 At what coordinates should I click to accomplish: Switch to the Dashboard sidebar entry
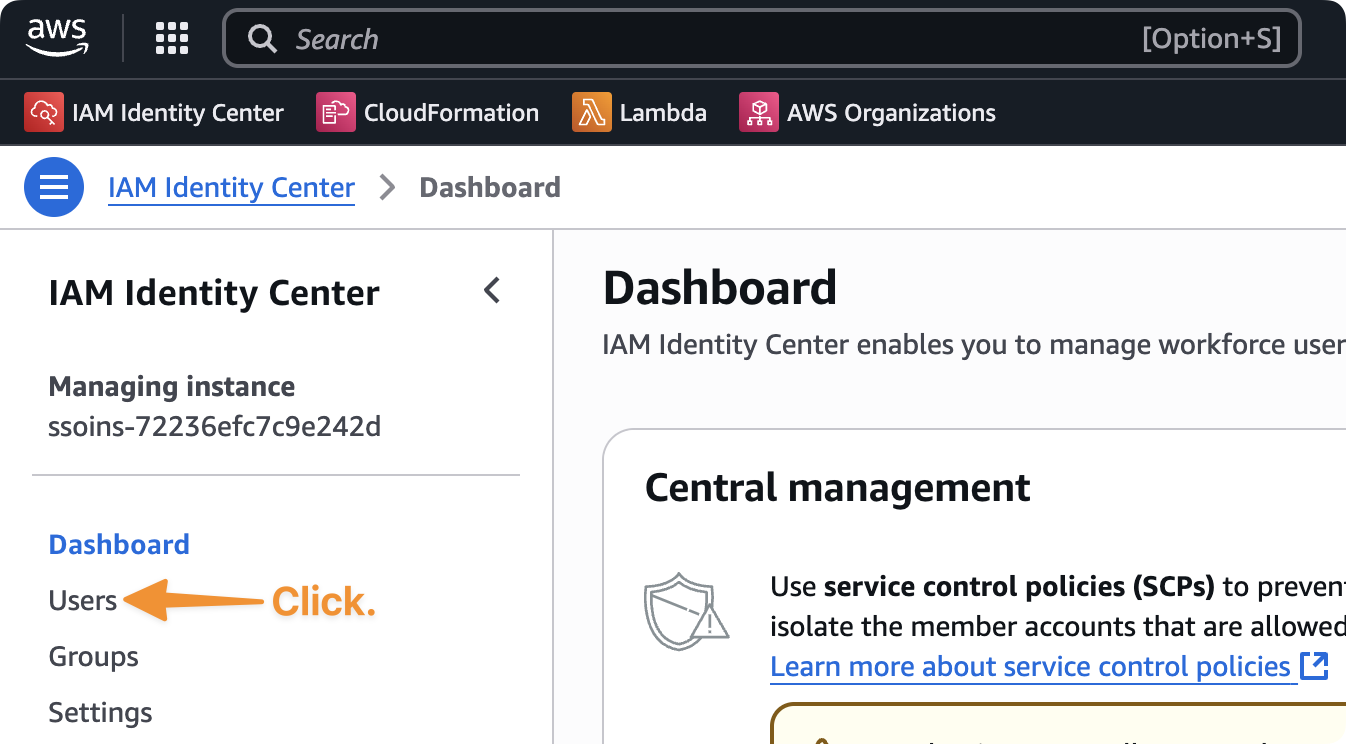click(118, 544)
